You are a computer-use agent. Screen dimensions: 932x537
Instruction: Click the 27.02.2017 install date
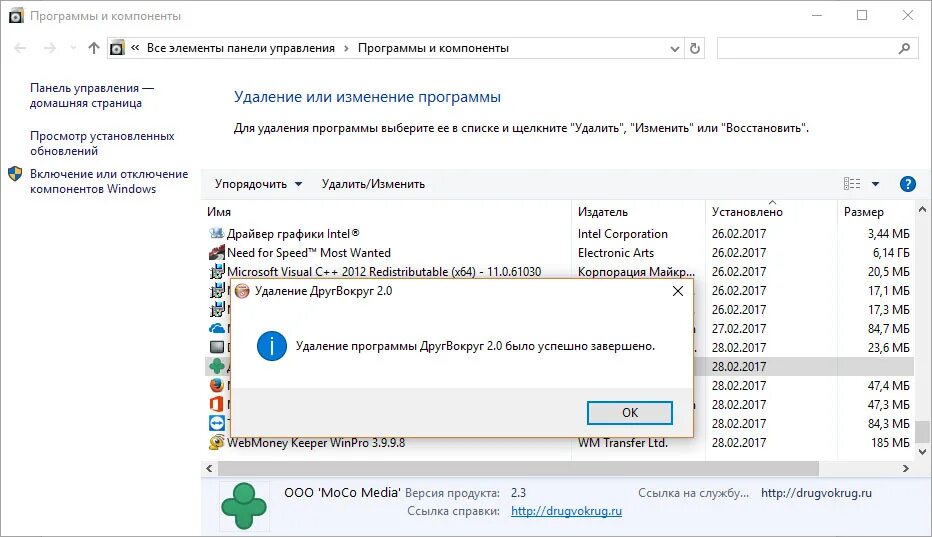[739, 328]
